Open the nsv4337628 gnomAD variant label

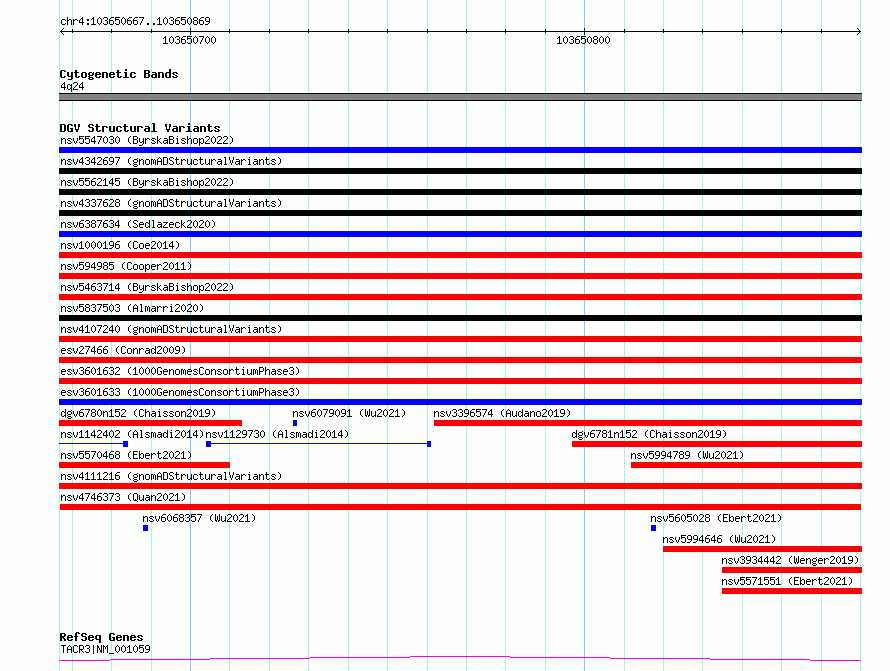tap(171, 203)
